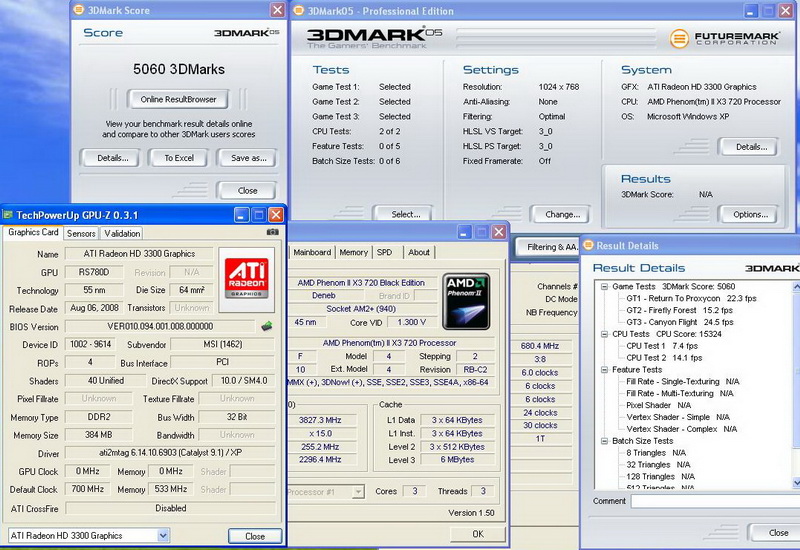Select the Fill Rate - Single-Texturing row
Screen dimensions: 800x550
click(683, 382)
